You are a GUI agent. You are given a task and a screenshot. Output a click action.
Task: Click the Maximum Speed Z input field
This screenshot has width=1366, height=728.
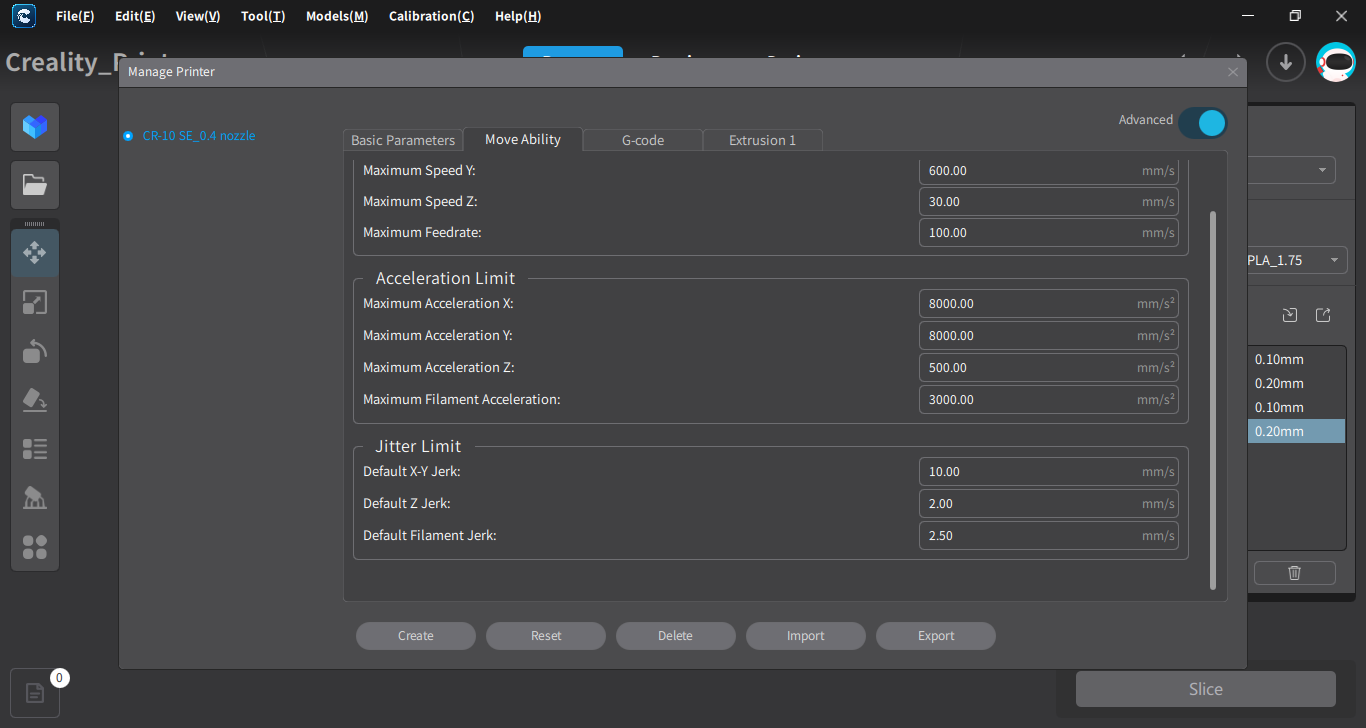click(x=1049, y=202)
